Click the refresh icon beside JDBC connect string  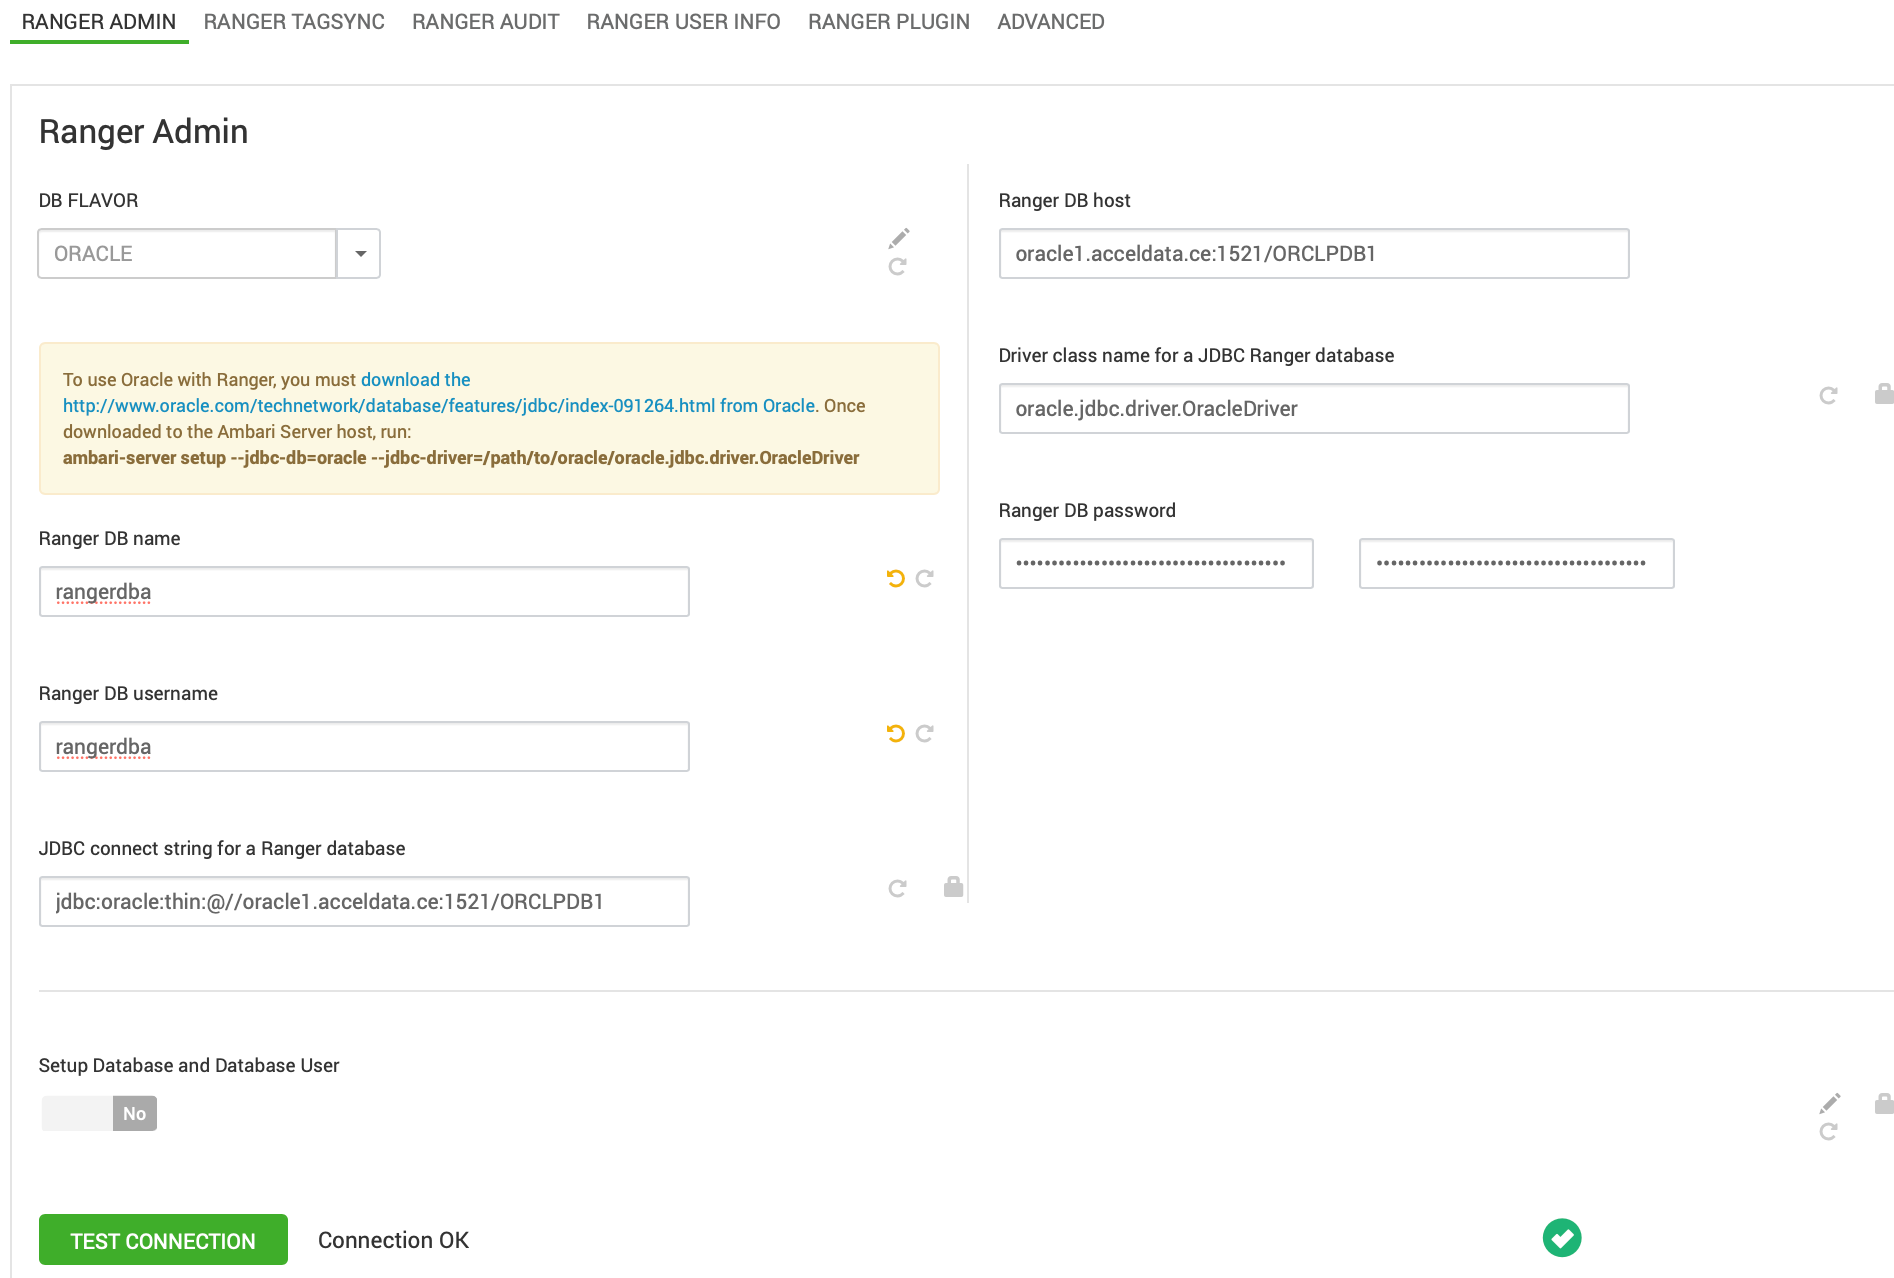(898, 888)
